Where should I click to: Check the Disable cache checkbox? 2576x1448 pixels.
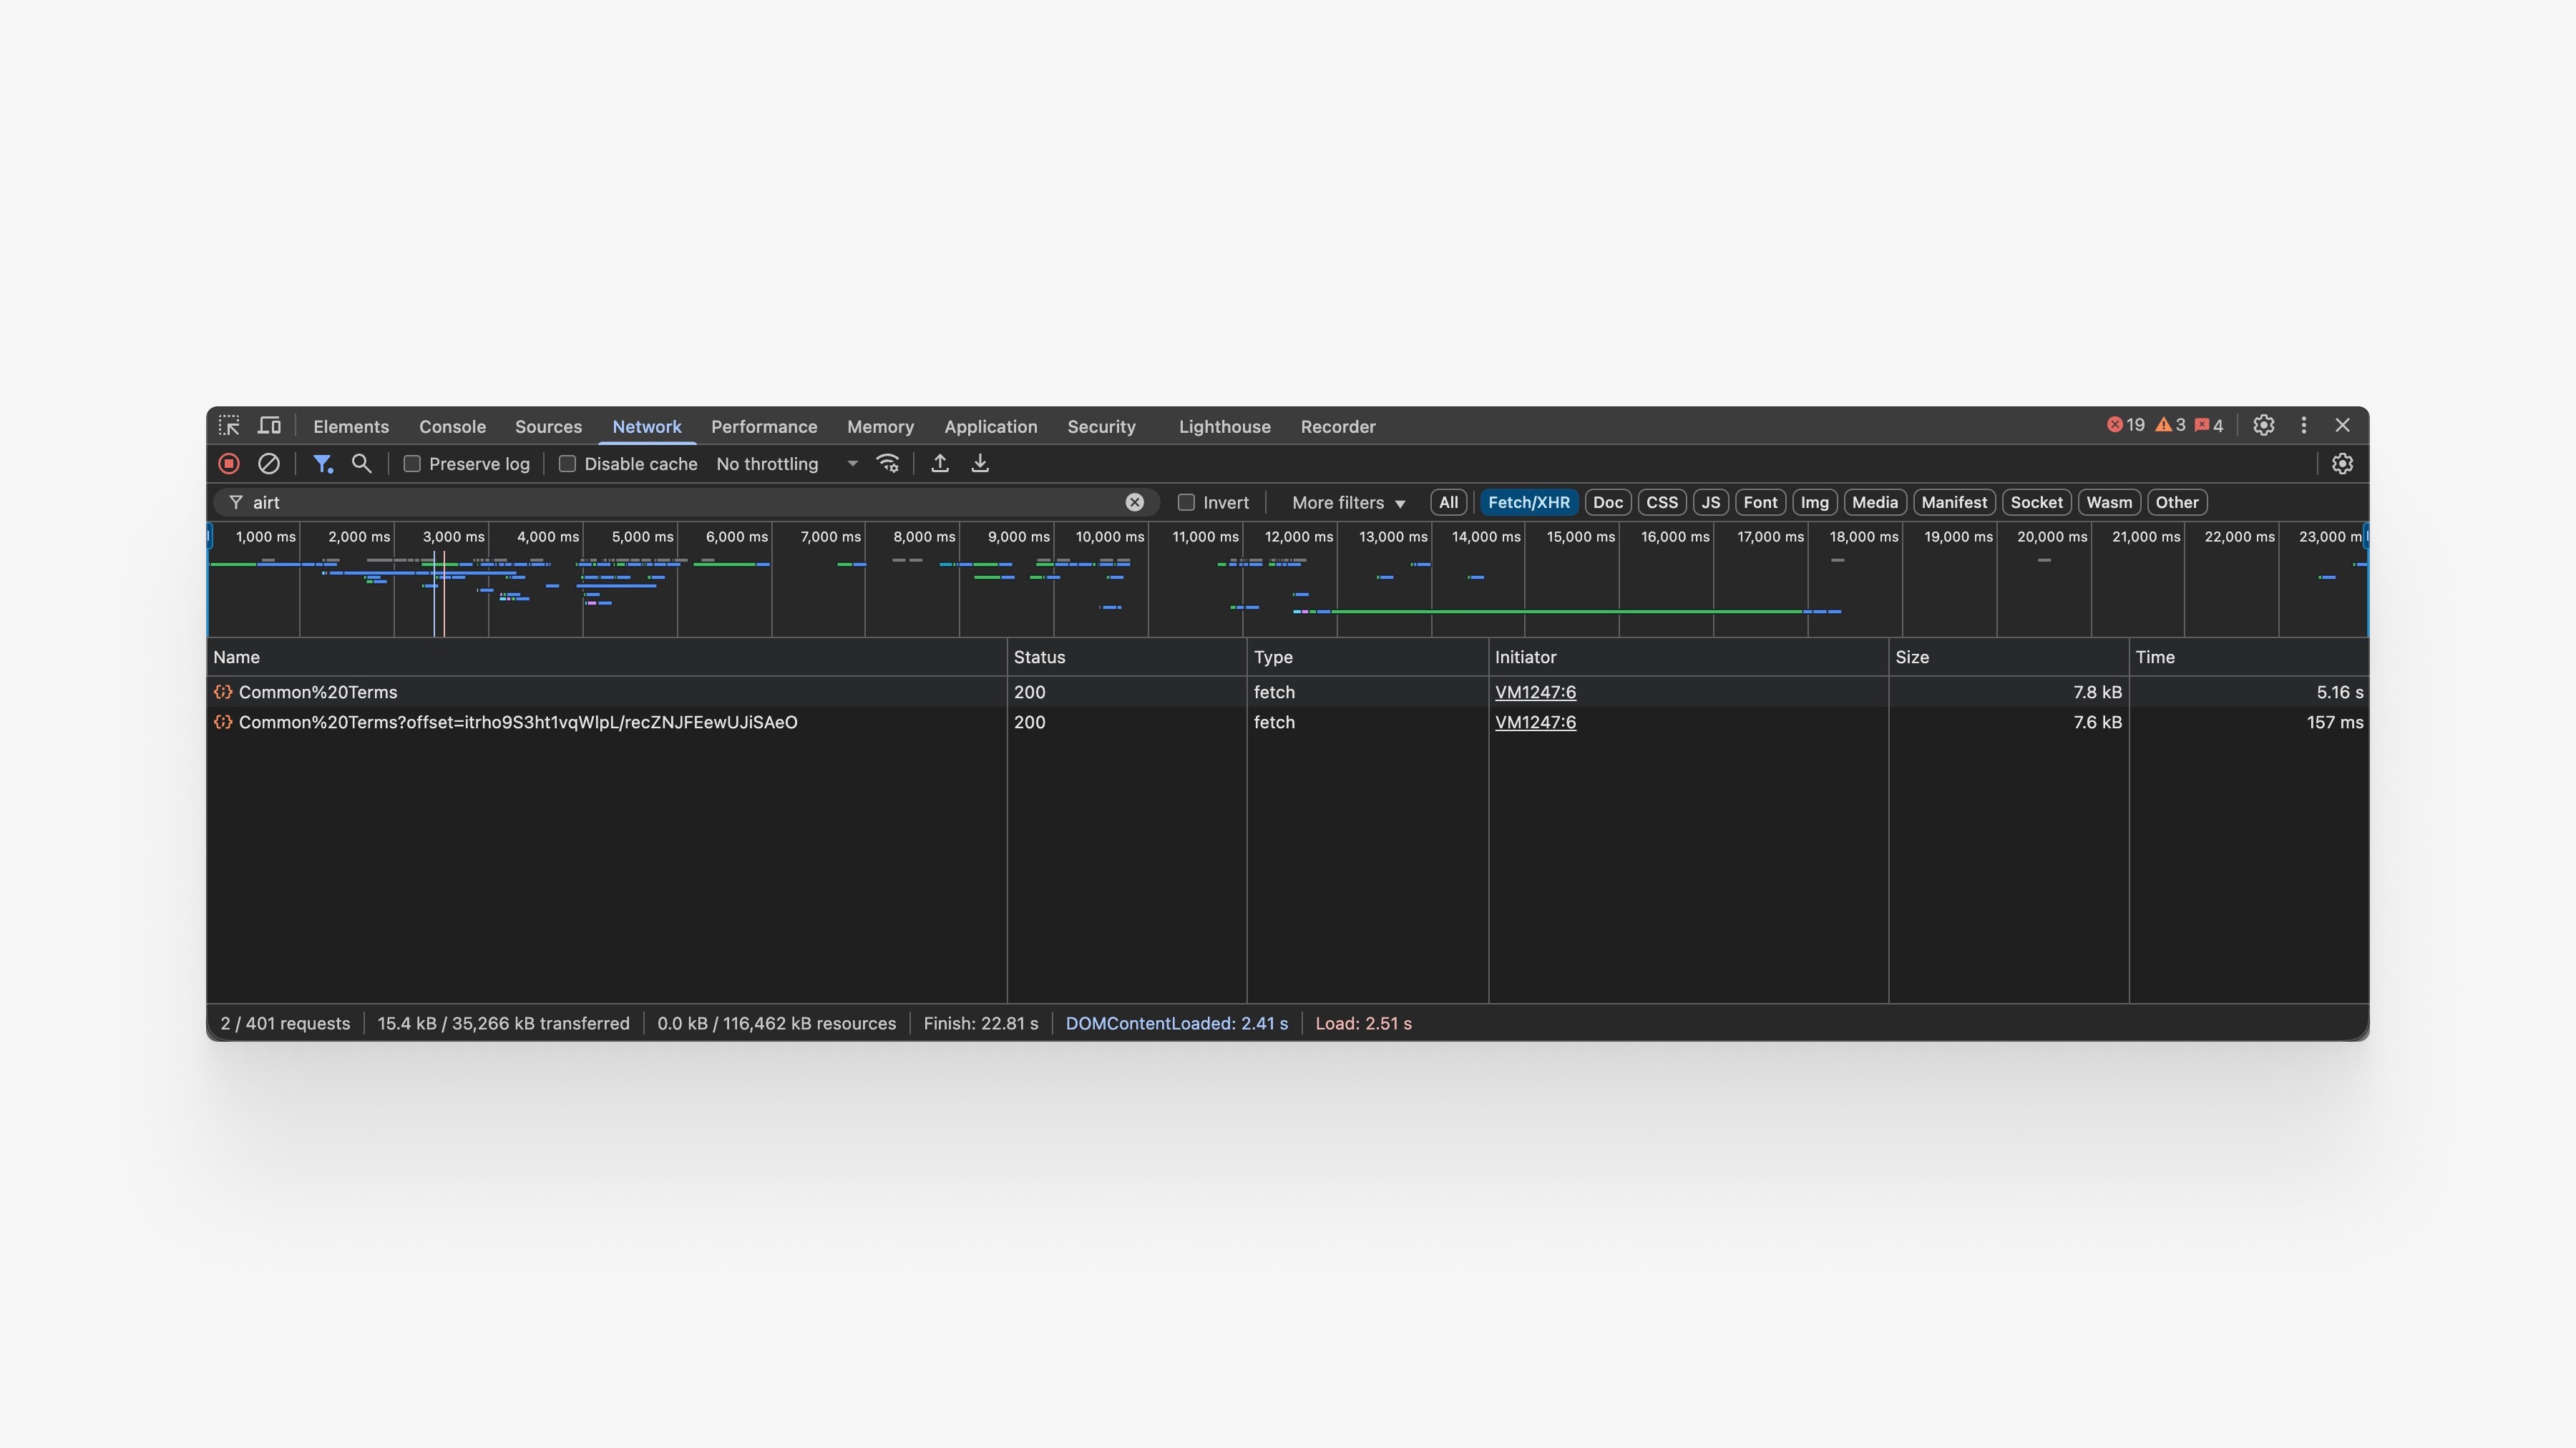click(x=567, y=464)
